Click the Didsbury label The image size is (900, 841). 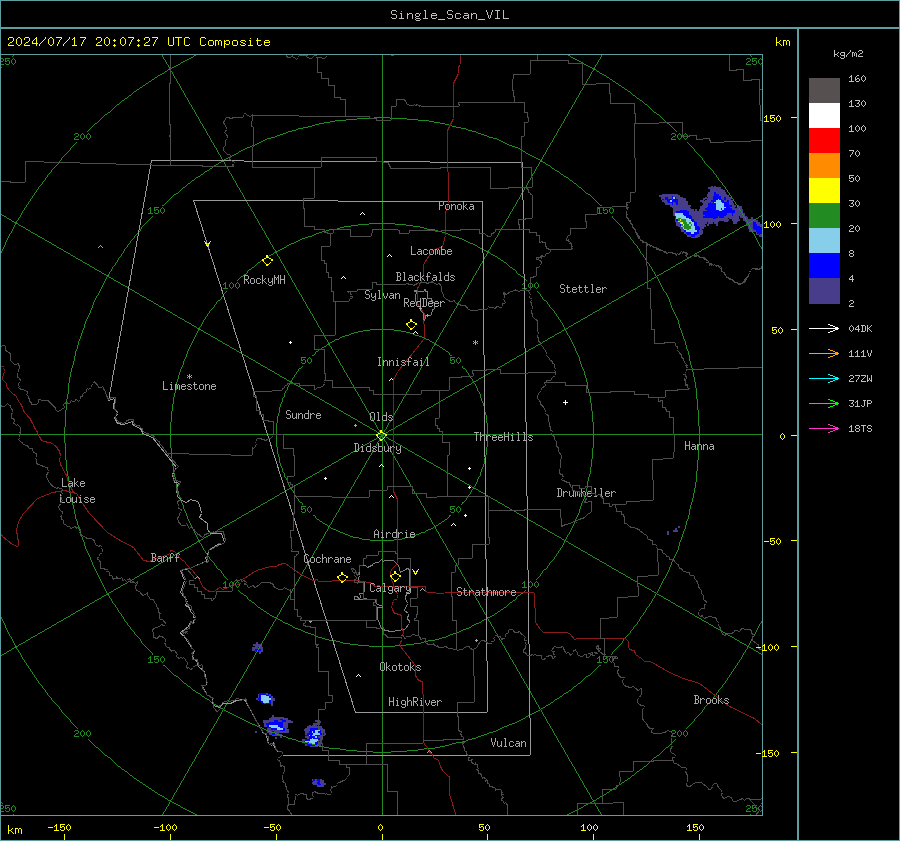[377, 448]
